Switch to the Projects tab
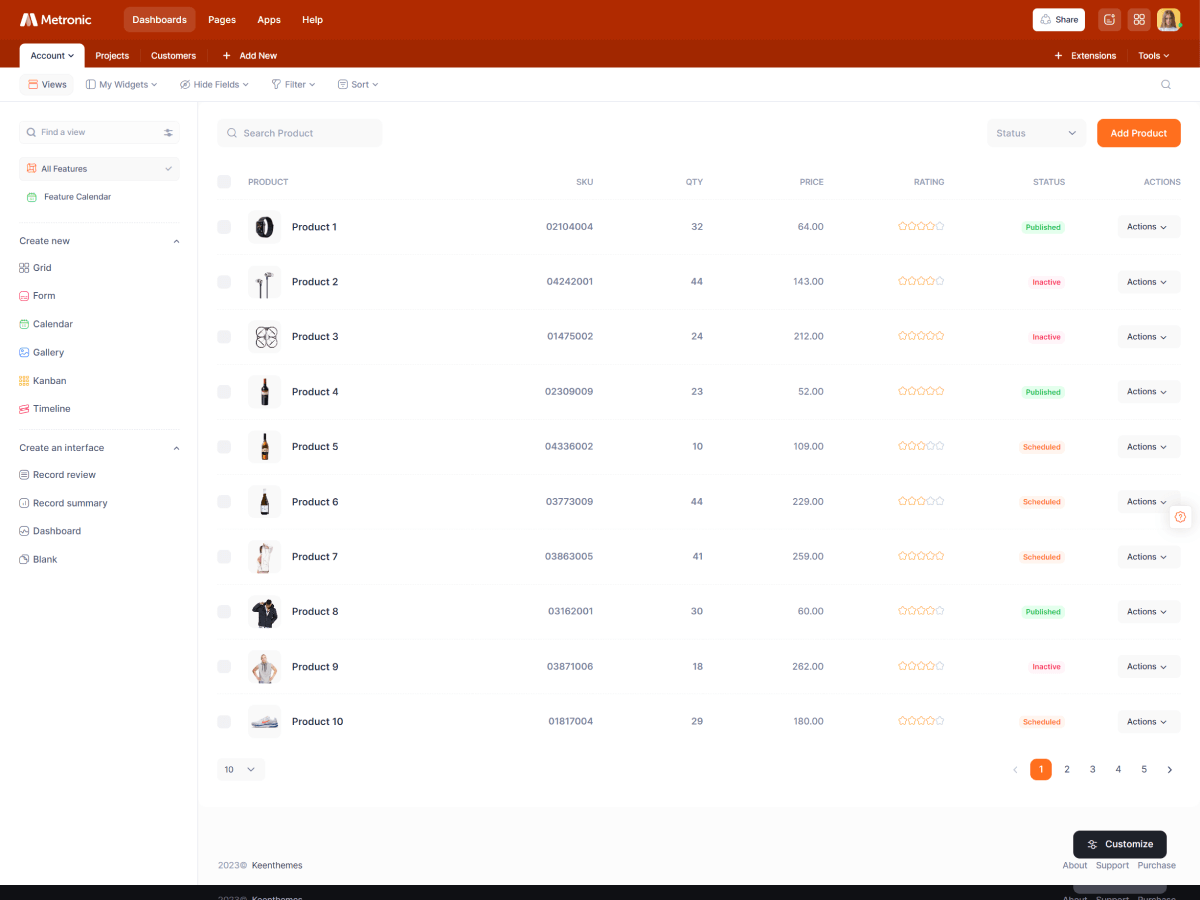 [112, 56]
